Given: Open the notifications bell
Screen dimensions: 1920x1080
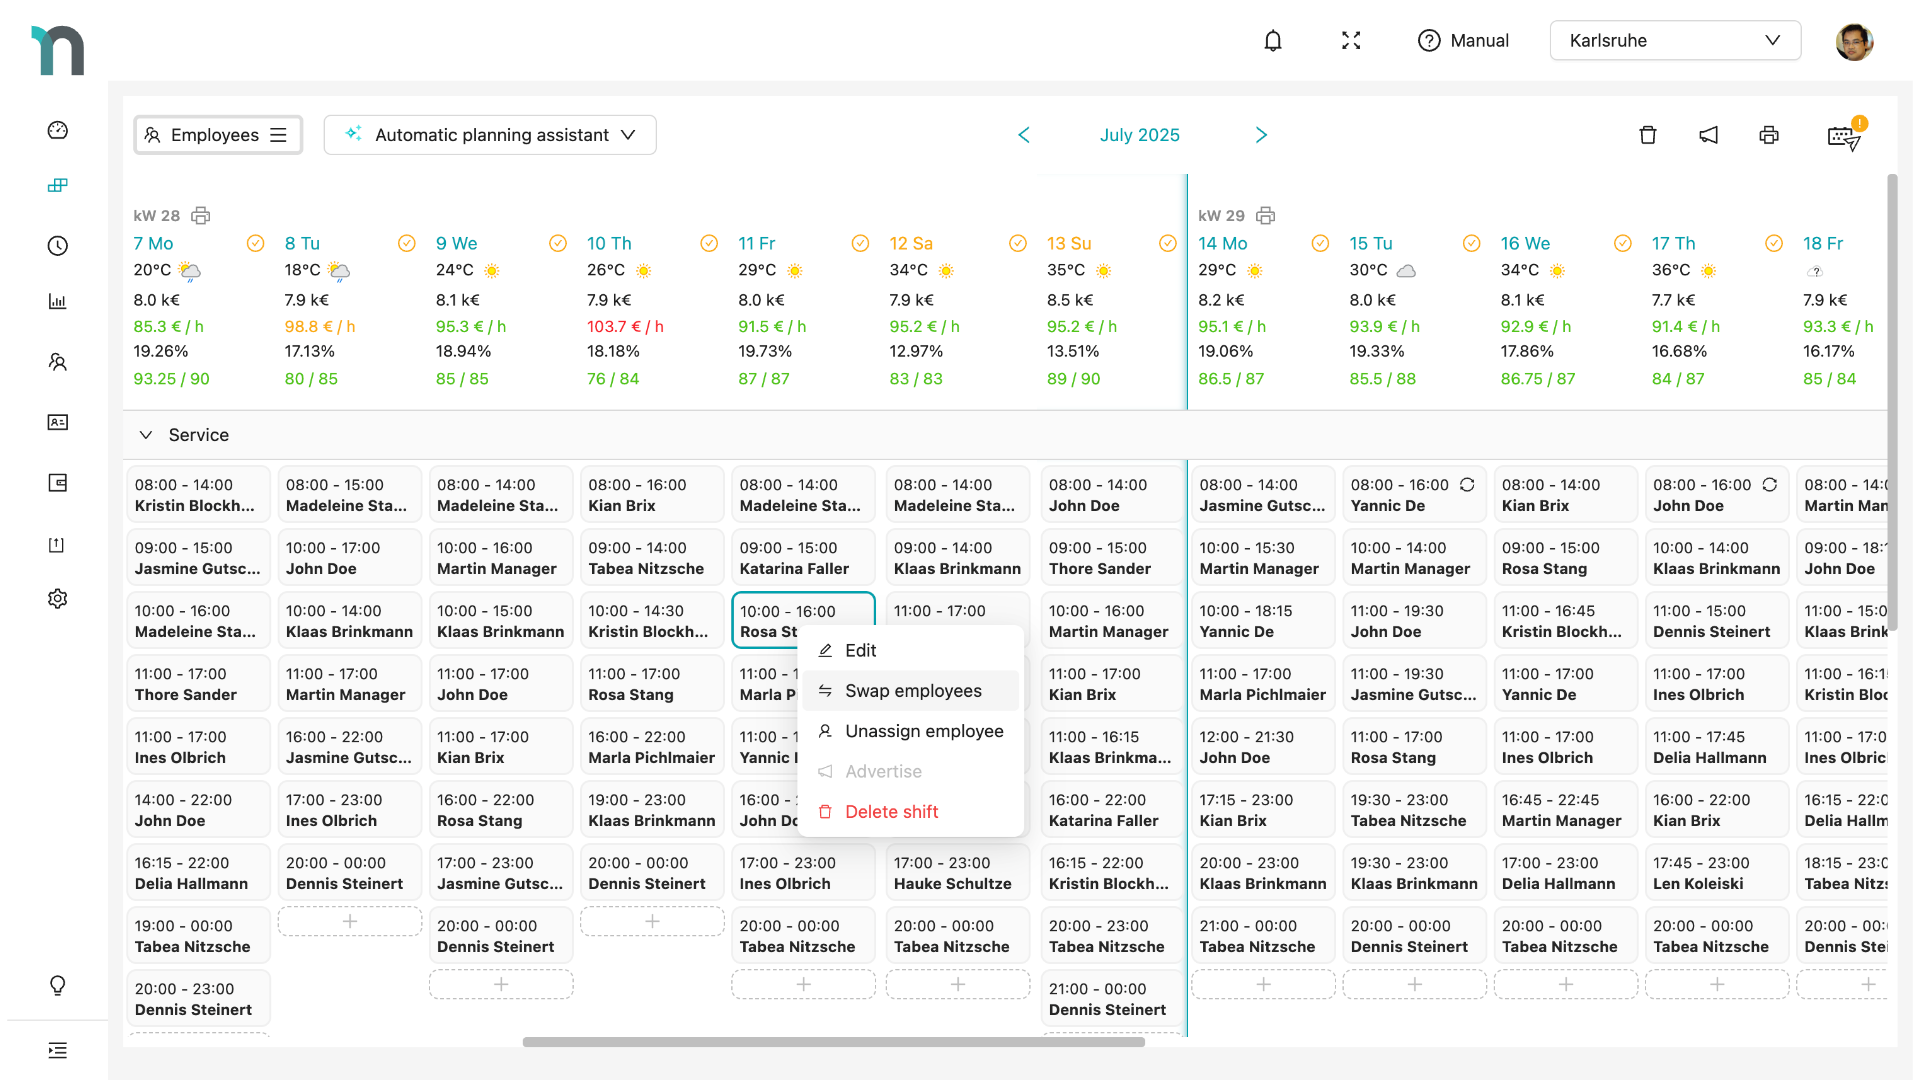Looking at the screenshot, I should coord(1272,41).
